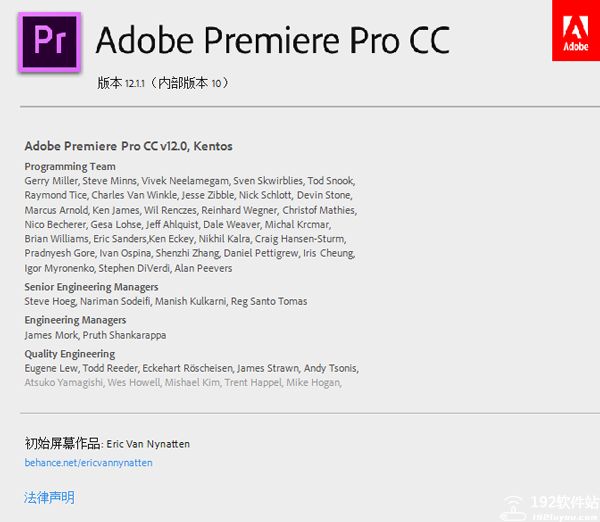This screenshot has height=522, width=600.
Task: Open the behance.net/ericvannynatten link
Action: pyautogui.click(x=89, y=463)
